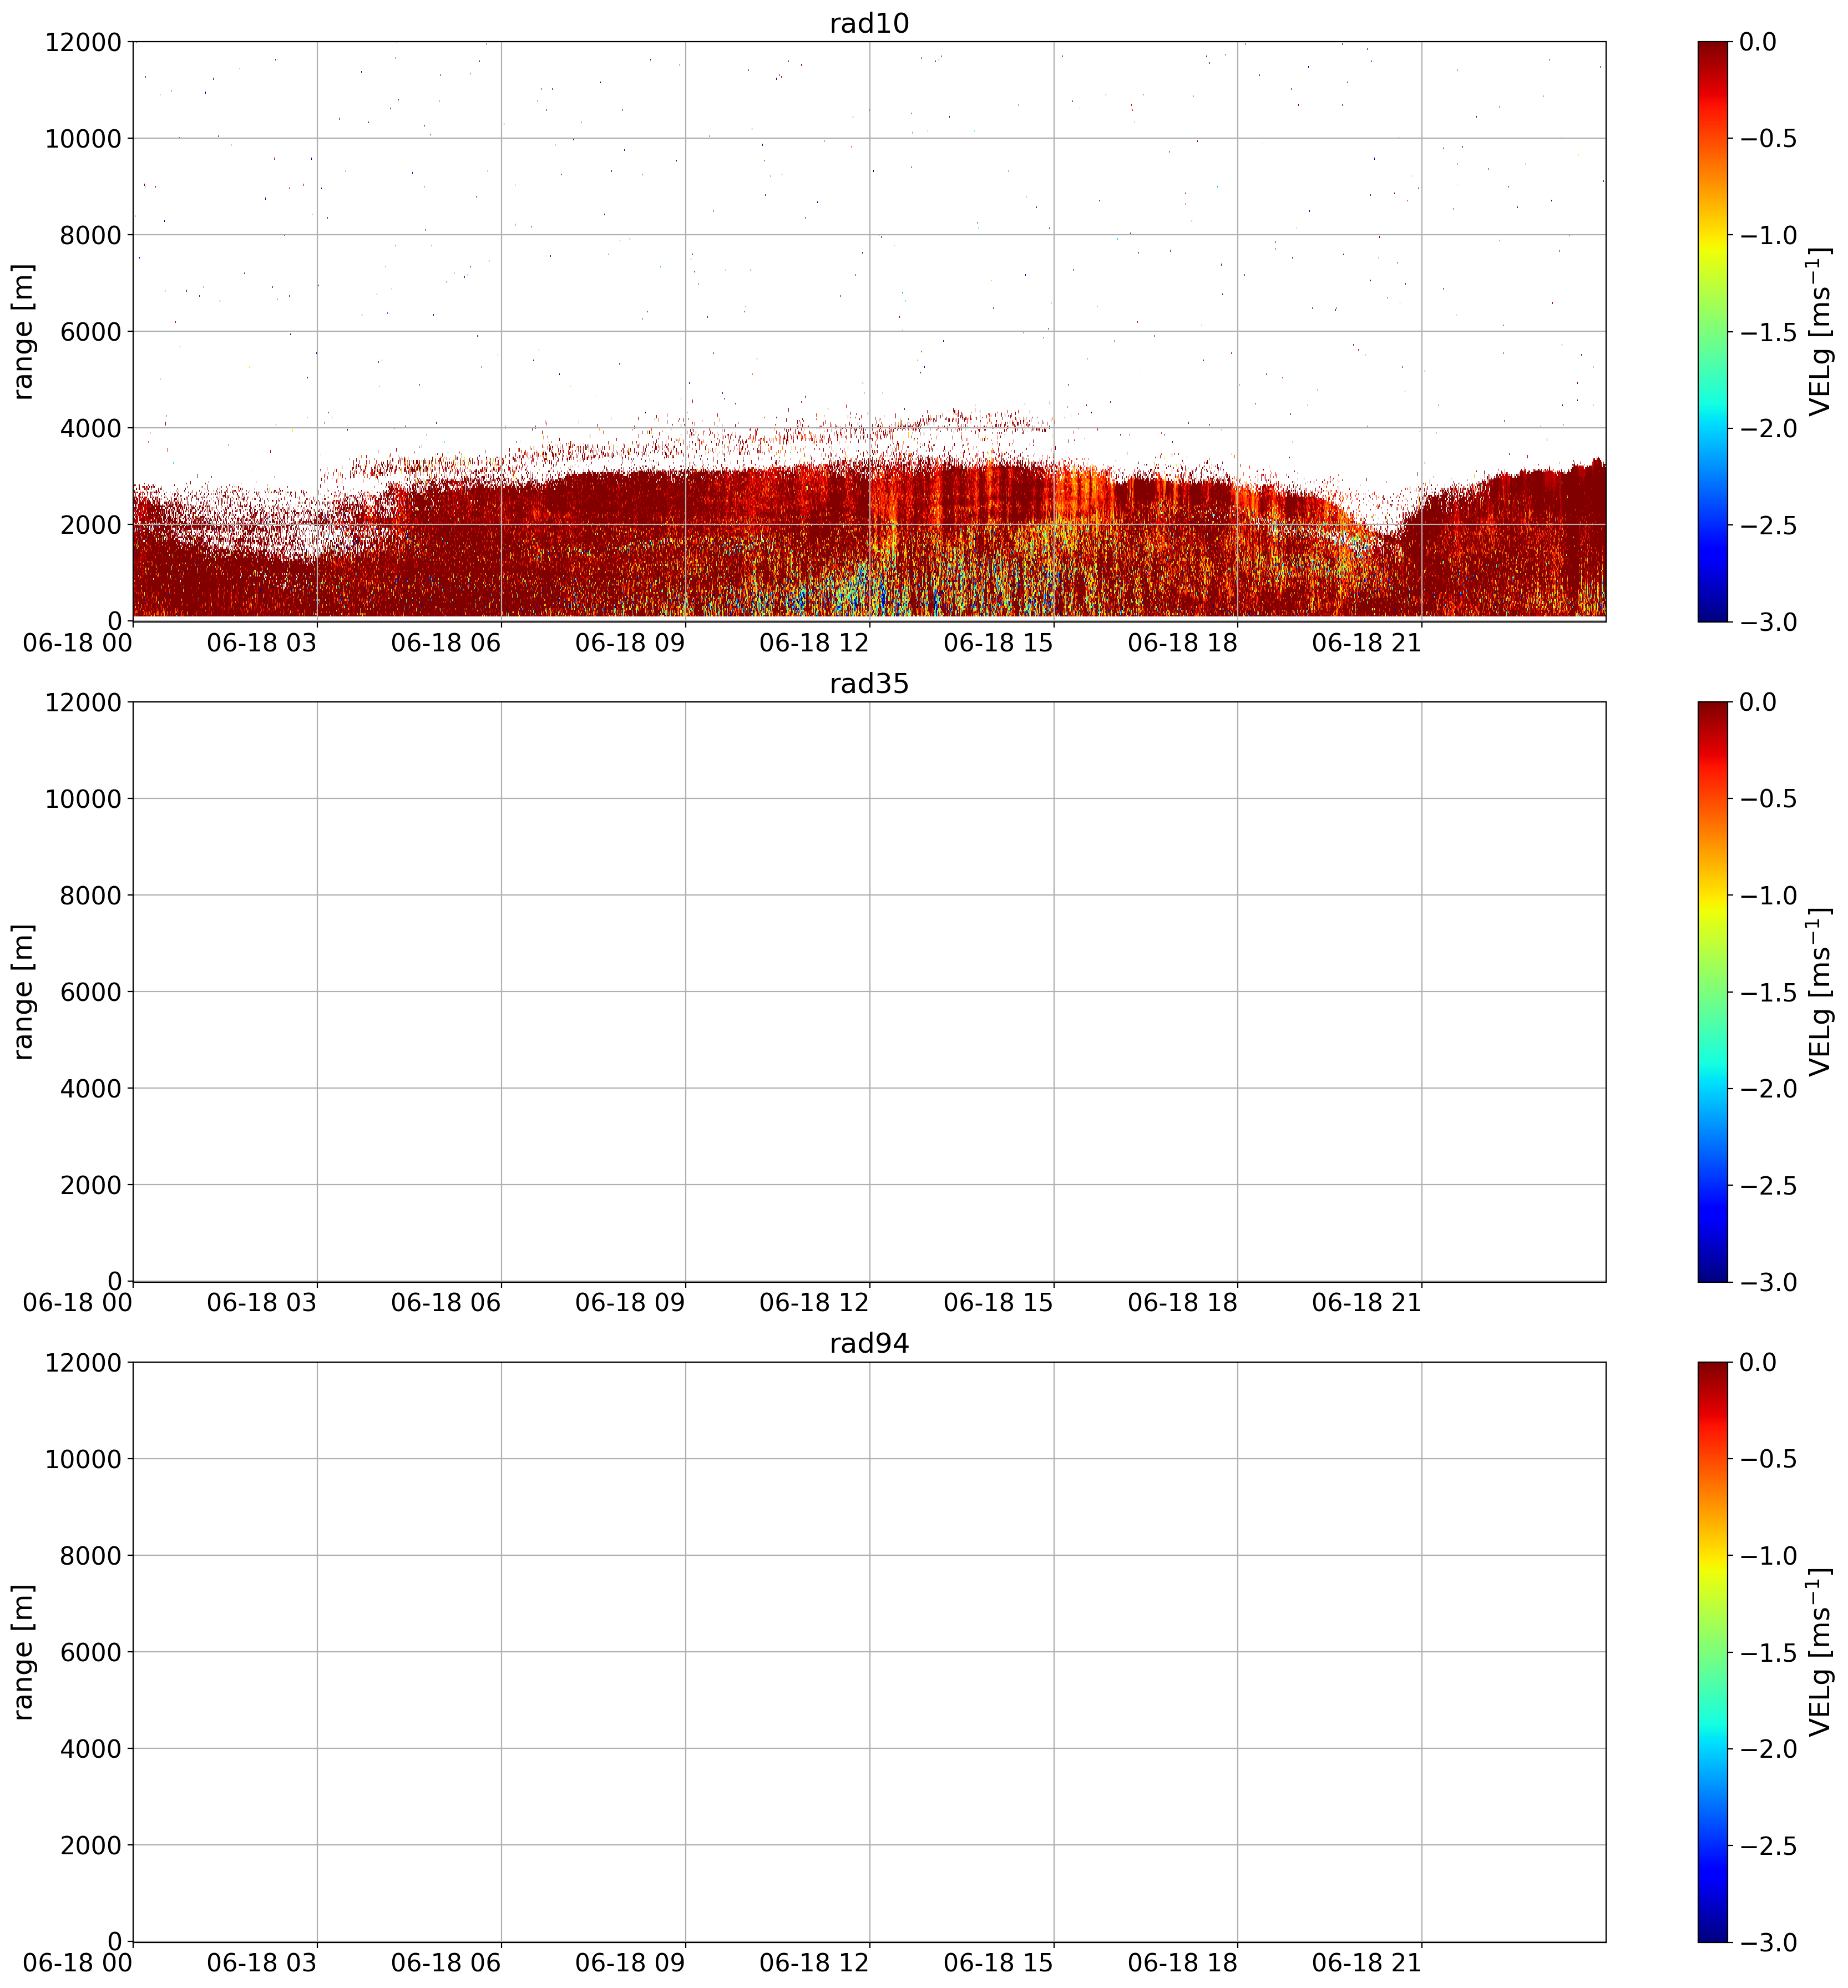Select the rad10 "range [m]" axis label
The height and width of the screenshot is (1988, 1848).
click(x=24, y=331)
